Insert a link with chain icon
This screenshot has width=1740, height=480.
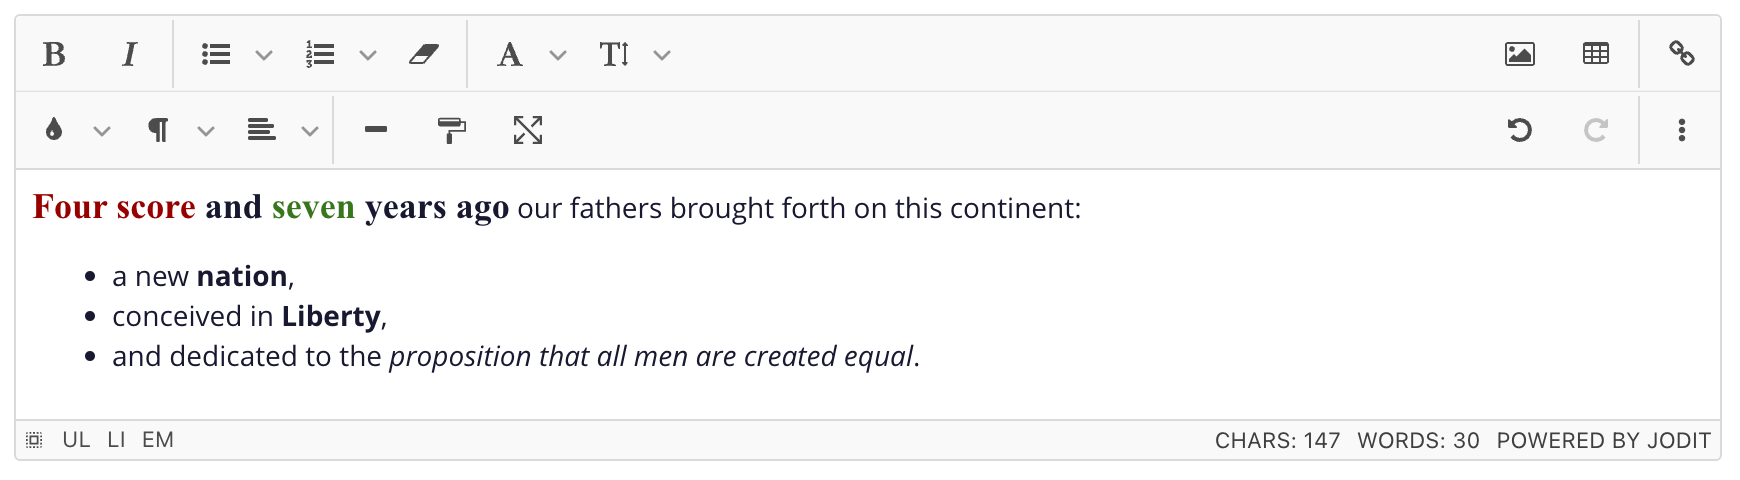pos(1682,54)
